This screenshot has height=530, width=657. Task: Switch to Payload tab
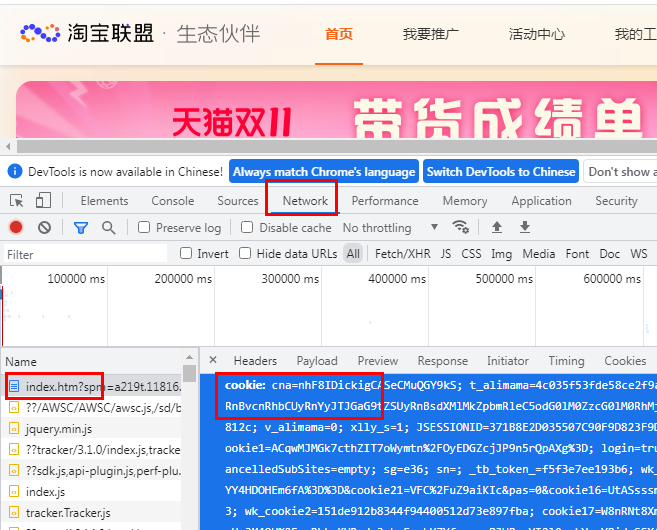point(317,361)
